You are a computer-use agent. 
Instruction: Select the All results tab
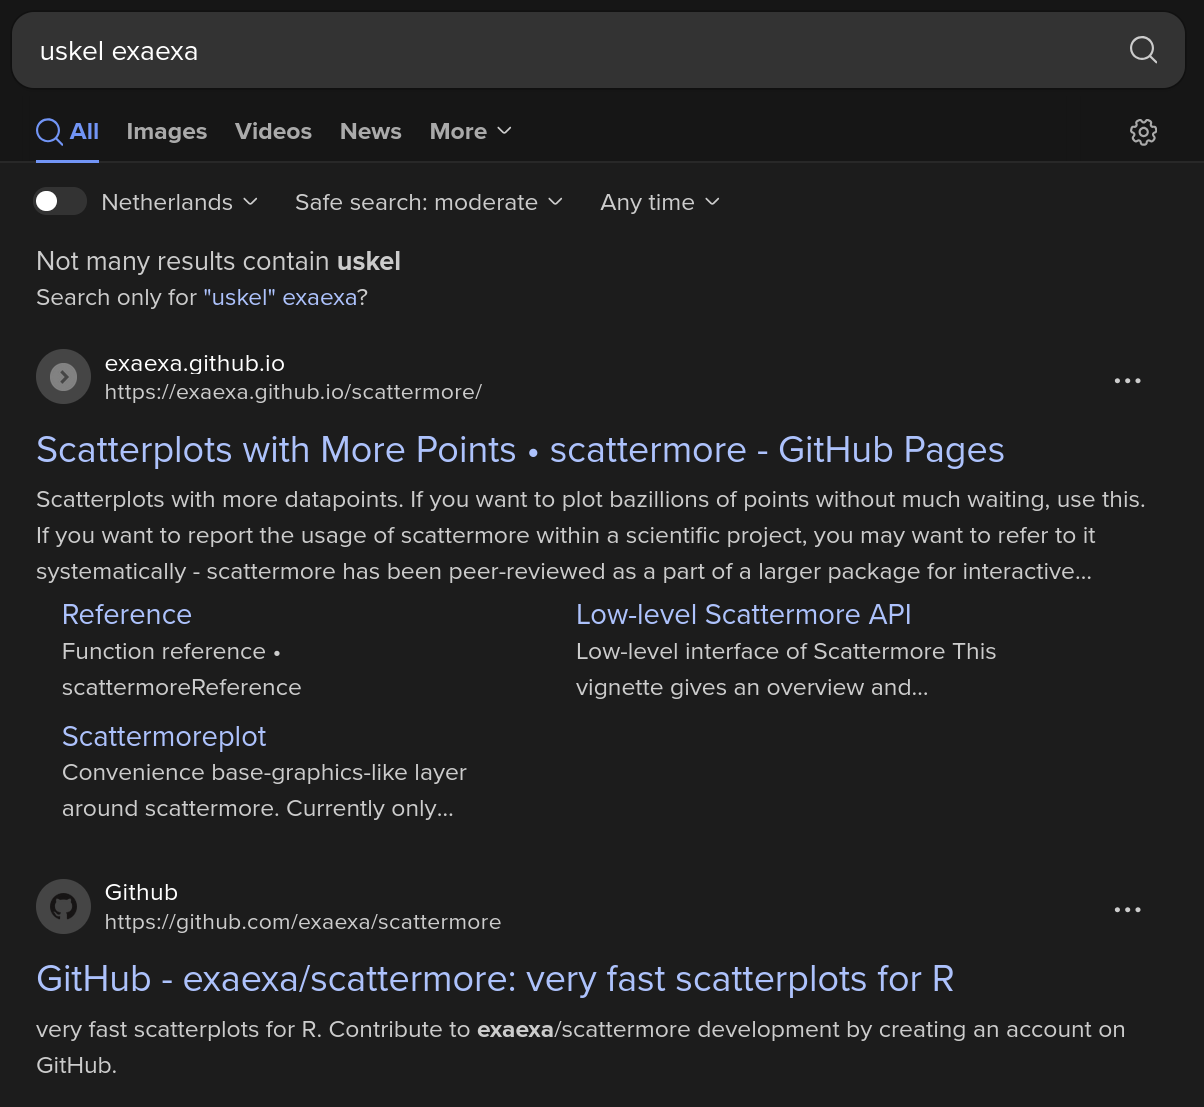[x=68, y=132]
